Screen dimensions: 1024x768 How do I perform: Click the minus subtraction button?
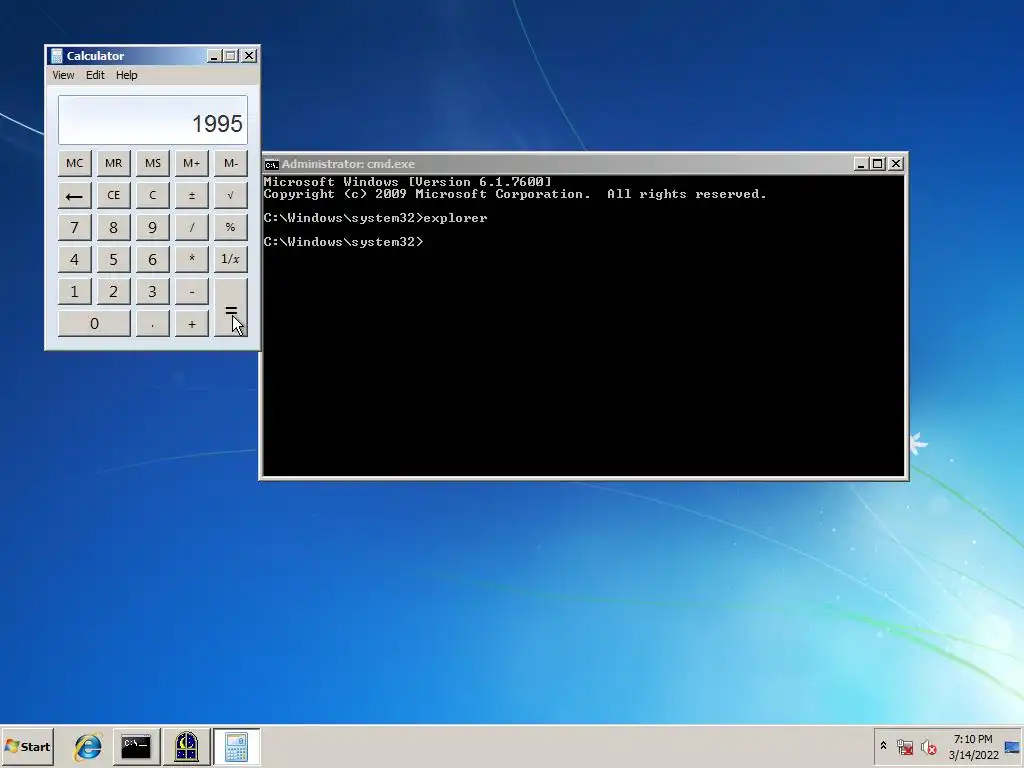[191, 291]
